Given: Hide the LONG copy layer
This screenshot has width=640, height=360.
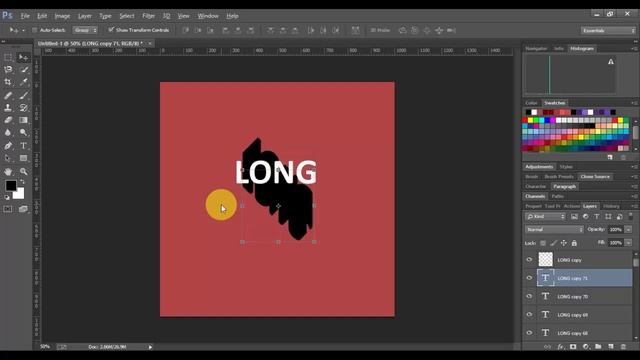Looking at the screenshot, I should [x=529, y=260].
